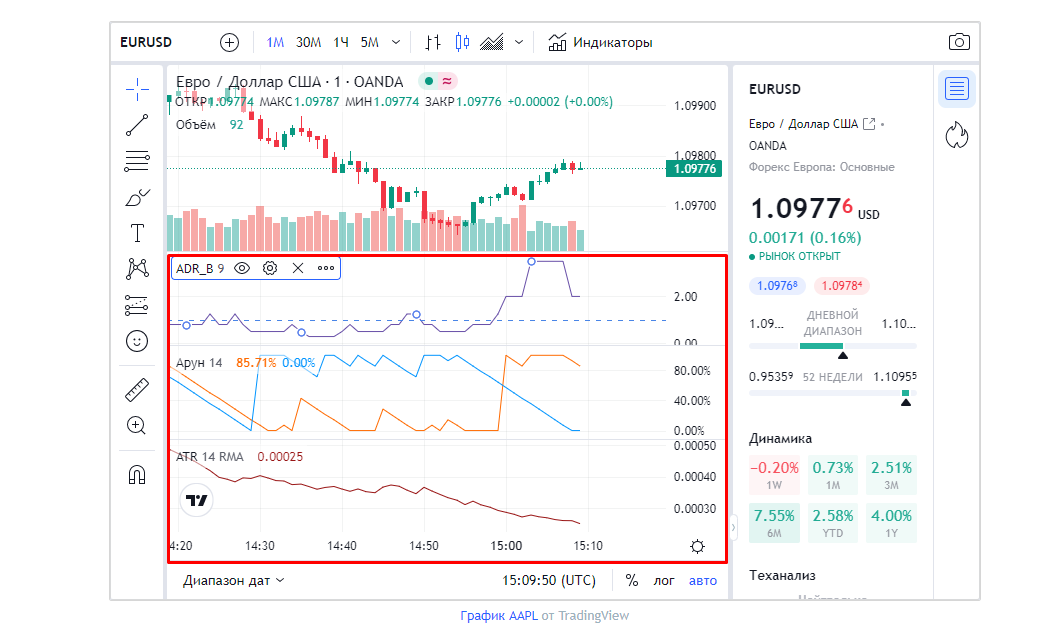The width and height of the screenshot is (1045, 625).
Task: Open the hot ideas flame icon
Action: coord(957,135)
